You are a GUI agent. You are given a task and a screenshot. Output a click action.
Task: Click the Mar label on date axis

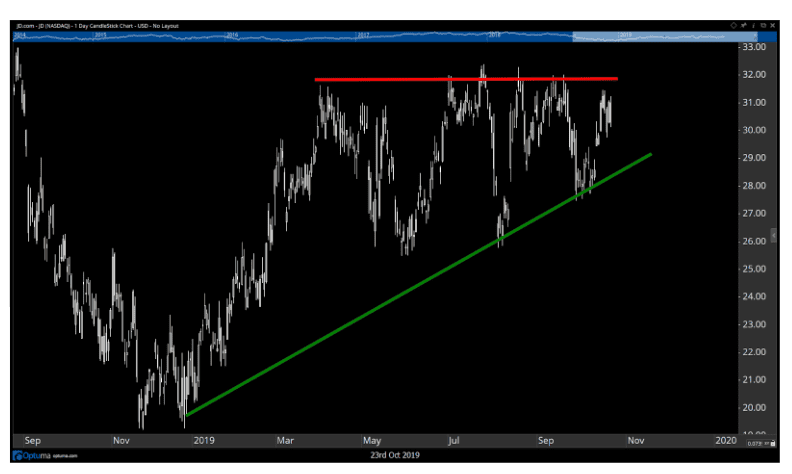tap(285, 441)
